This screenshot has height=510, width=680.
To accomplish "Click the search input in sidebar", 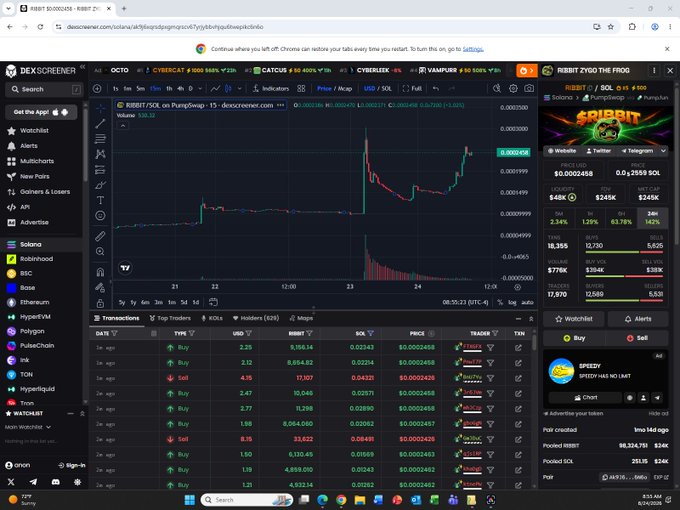I will tap(44, 89).
